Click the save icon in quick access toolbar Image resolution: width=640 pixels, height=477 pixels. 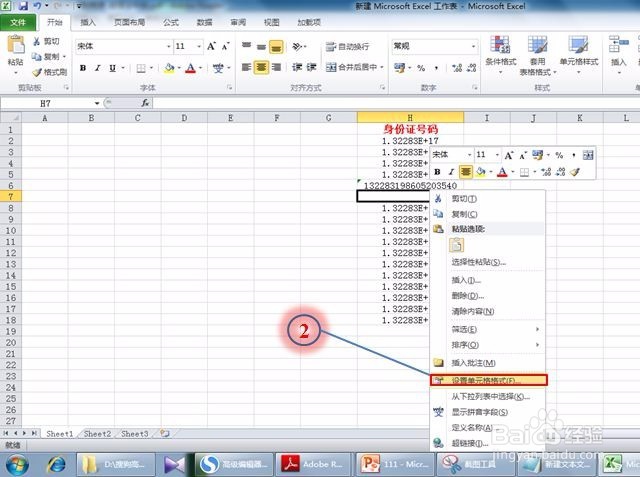click(x=23, y=6)
